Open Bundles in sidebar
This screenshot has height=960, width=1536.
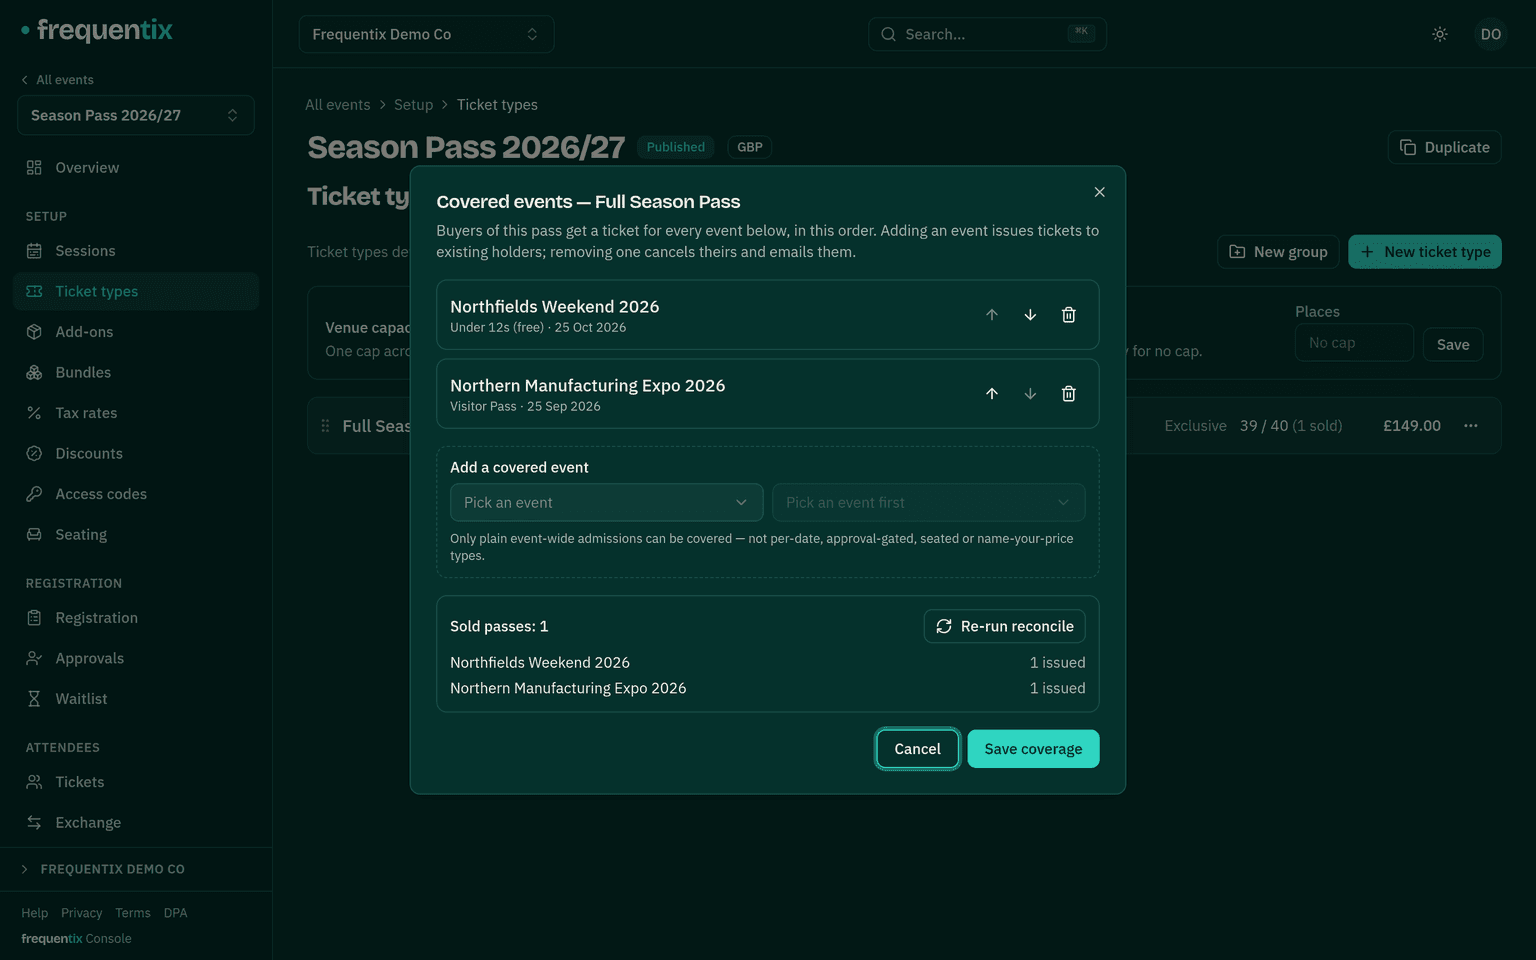pyautogui.click(x=136, y=372)
